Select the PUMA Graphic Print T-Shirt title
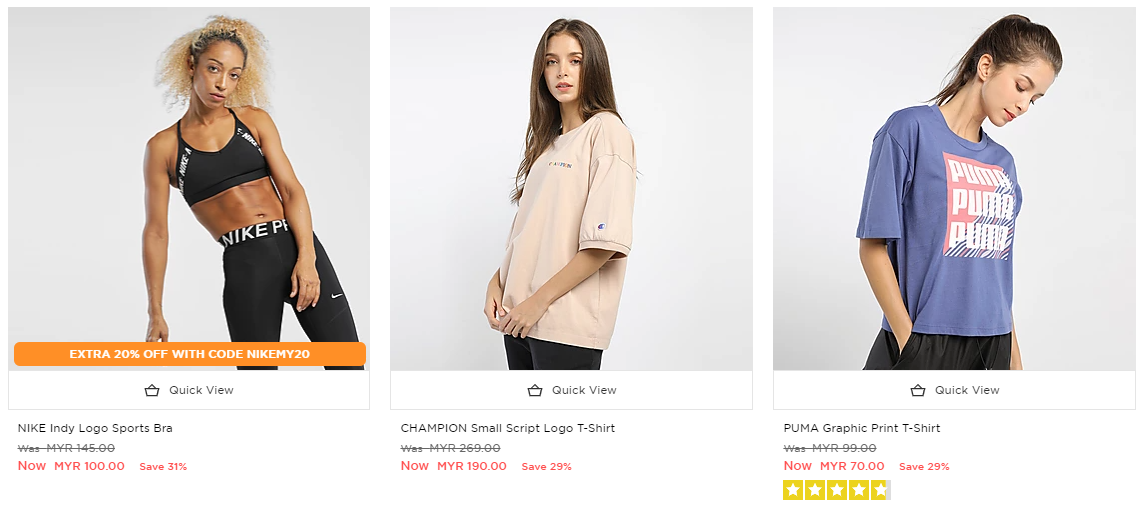The image size is (1144, 505). [x=862, y=428]
